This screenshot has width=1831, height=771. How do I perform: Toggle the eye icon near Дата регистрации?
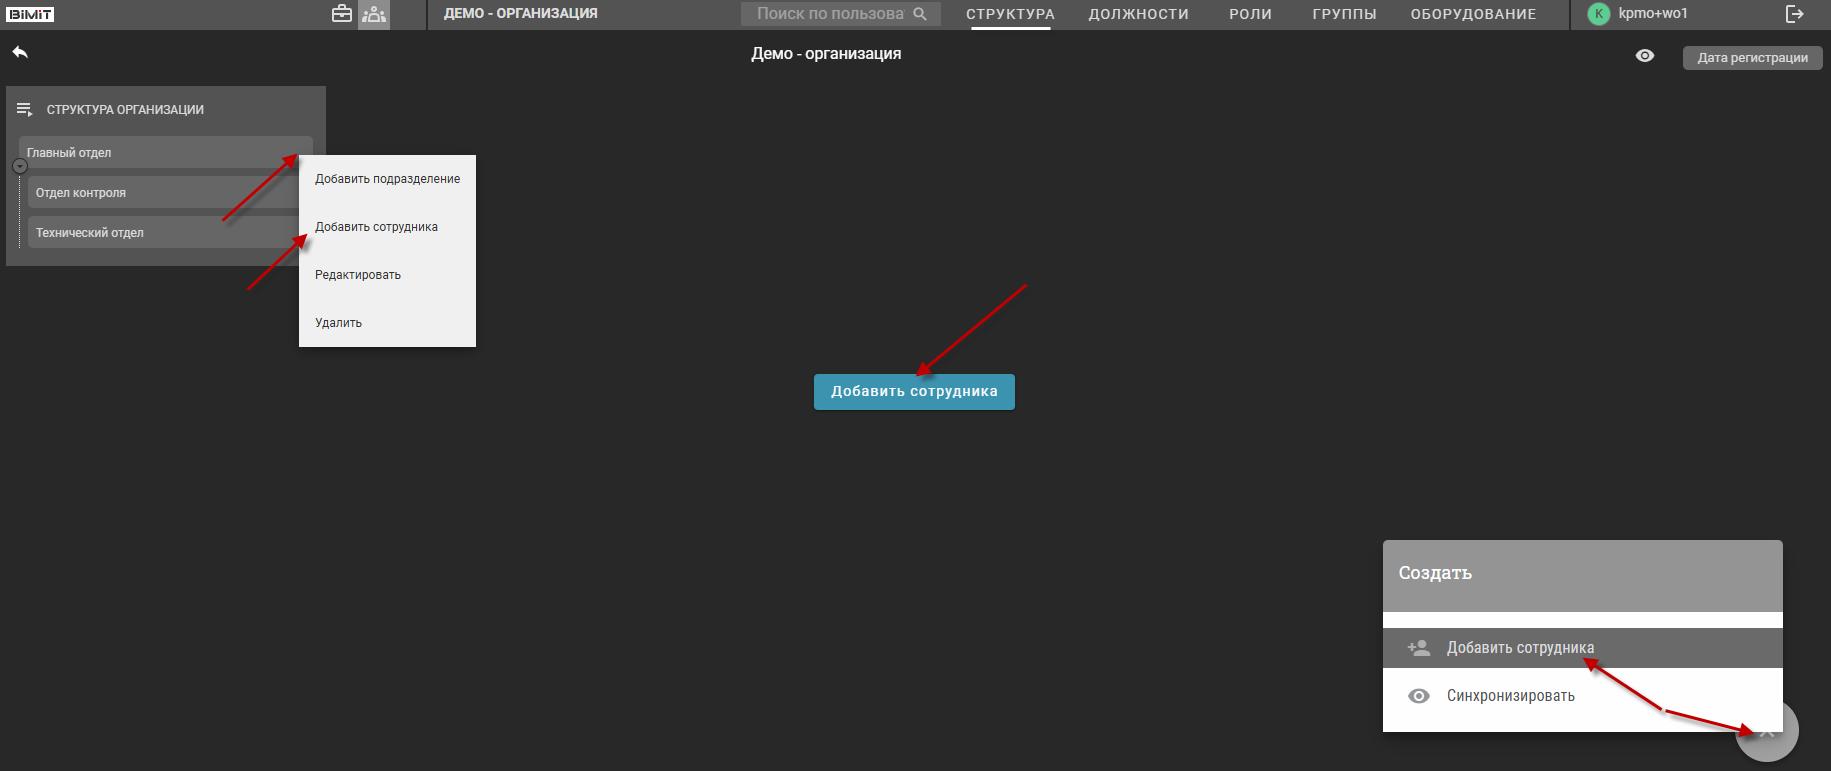pos(1645,56)
